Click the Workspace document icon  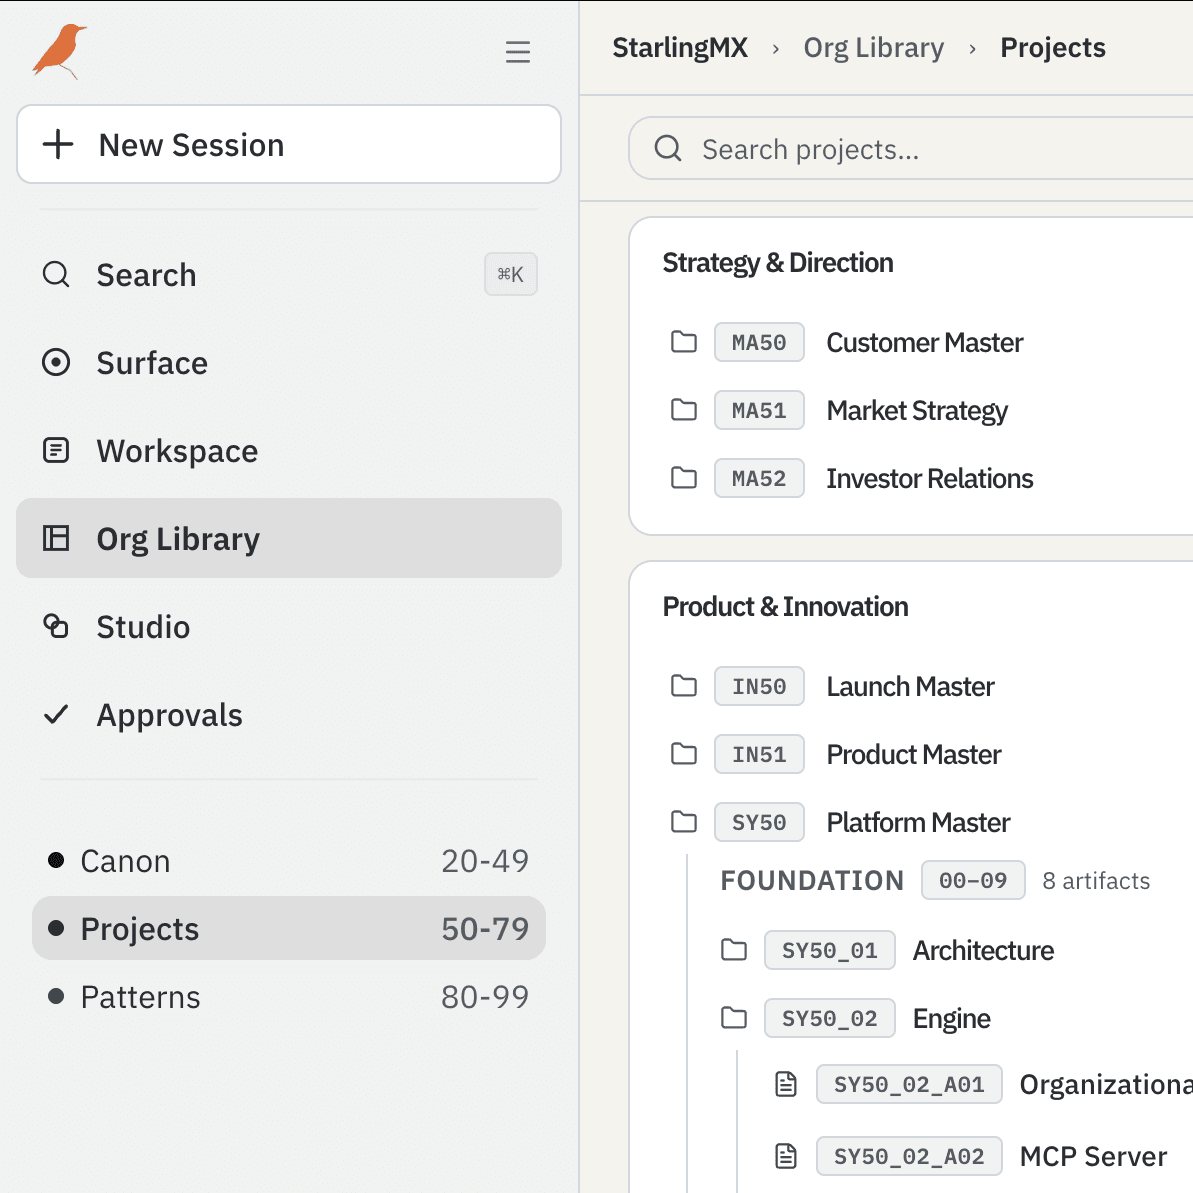click(x=56, y=450)
